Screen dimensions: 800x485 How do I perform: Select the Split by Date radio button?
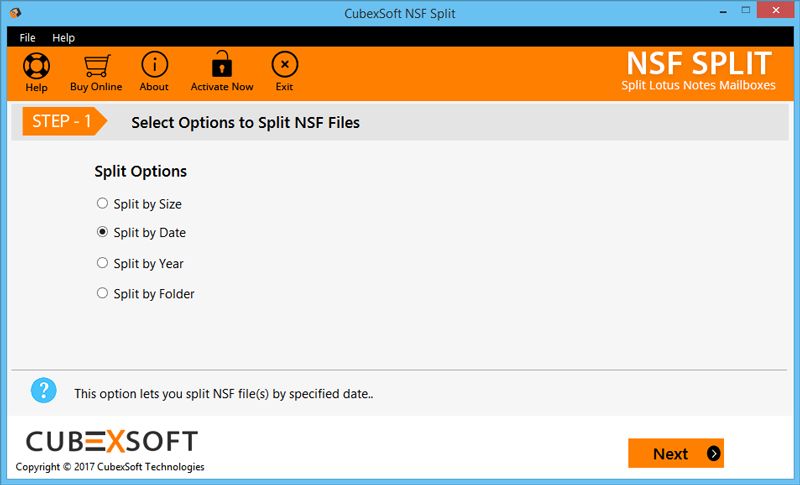coord(103,232)
